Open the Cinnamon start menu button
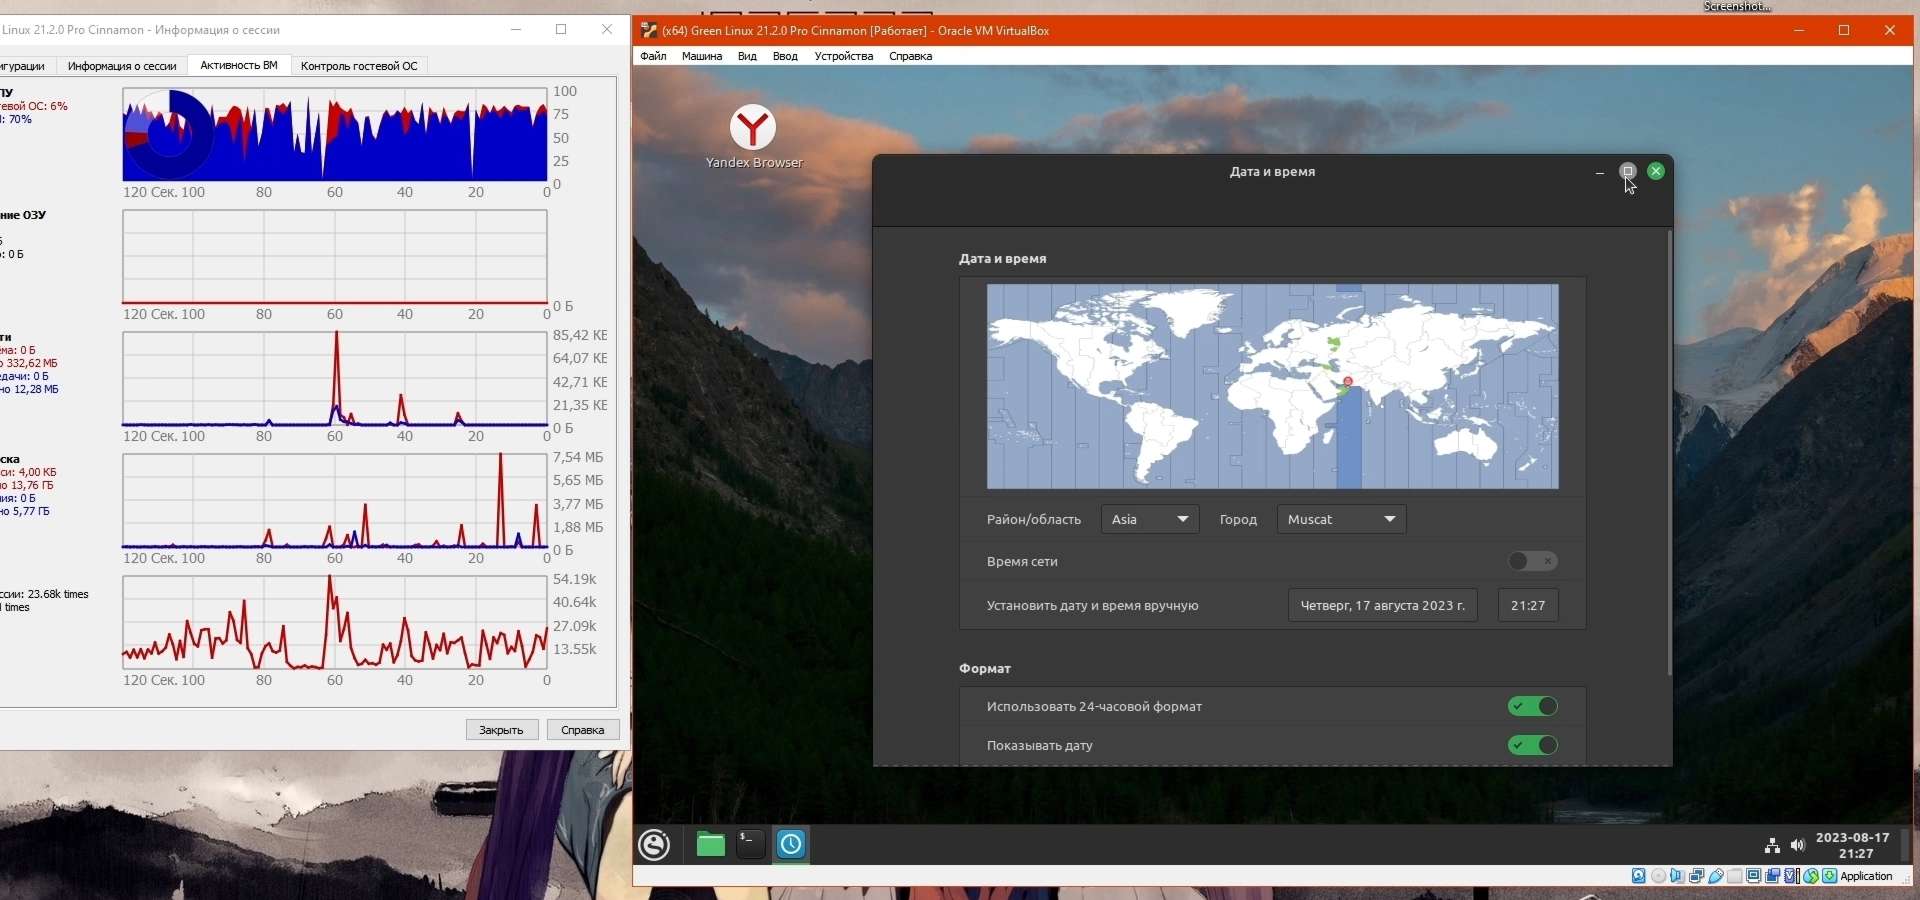Viewport: 1920px width, 900px height. [x=654, y=845]
